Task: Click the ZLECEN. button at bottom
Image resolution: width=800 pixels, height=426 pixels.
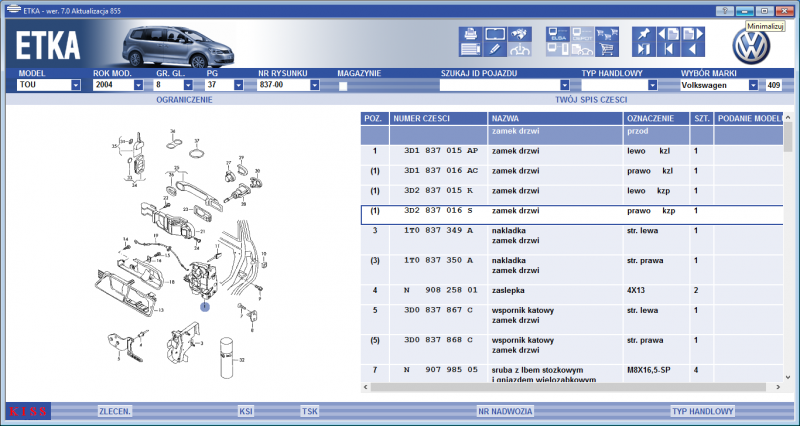Action: [x=115, y=411]
